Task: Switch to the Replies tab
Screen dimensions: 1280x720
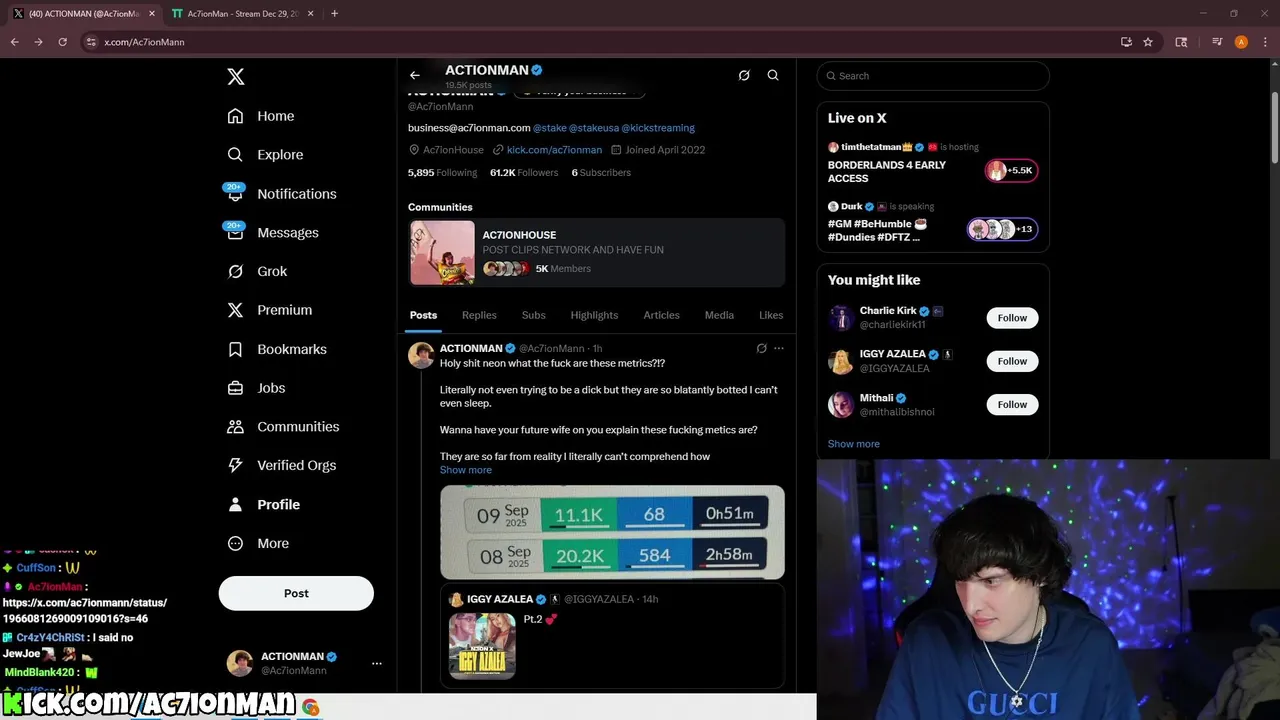Action: pos(479,315)
